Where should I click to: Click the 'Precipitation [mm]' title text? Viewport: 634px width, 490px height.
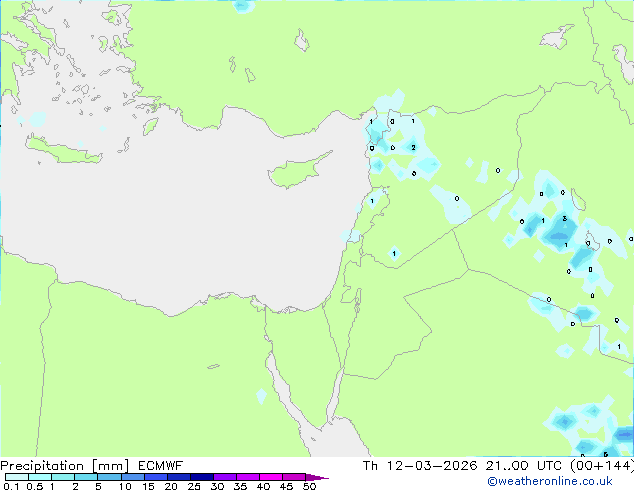pos(65,466)
